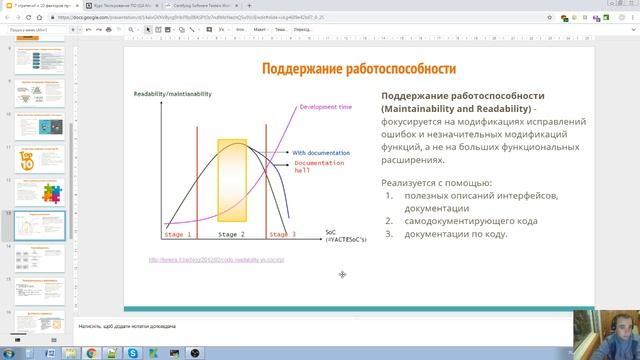Open the Макет layout dropdown

260,30
